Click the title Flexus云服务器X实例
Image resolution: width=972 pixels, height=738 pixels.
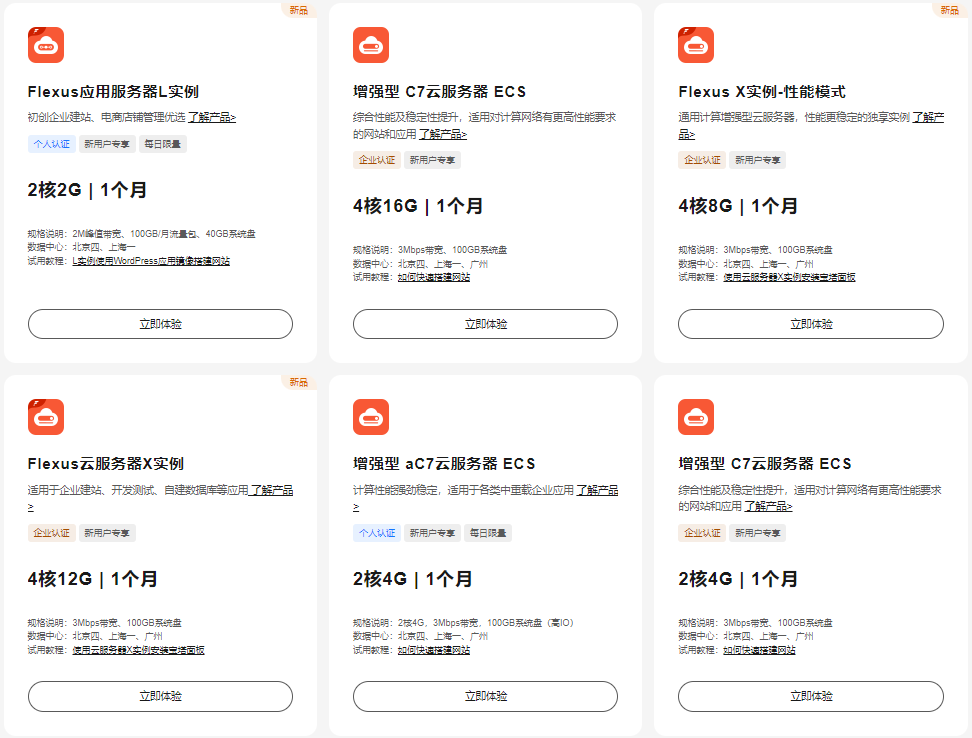click(x=106, y=463)
